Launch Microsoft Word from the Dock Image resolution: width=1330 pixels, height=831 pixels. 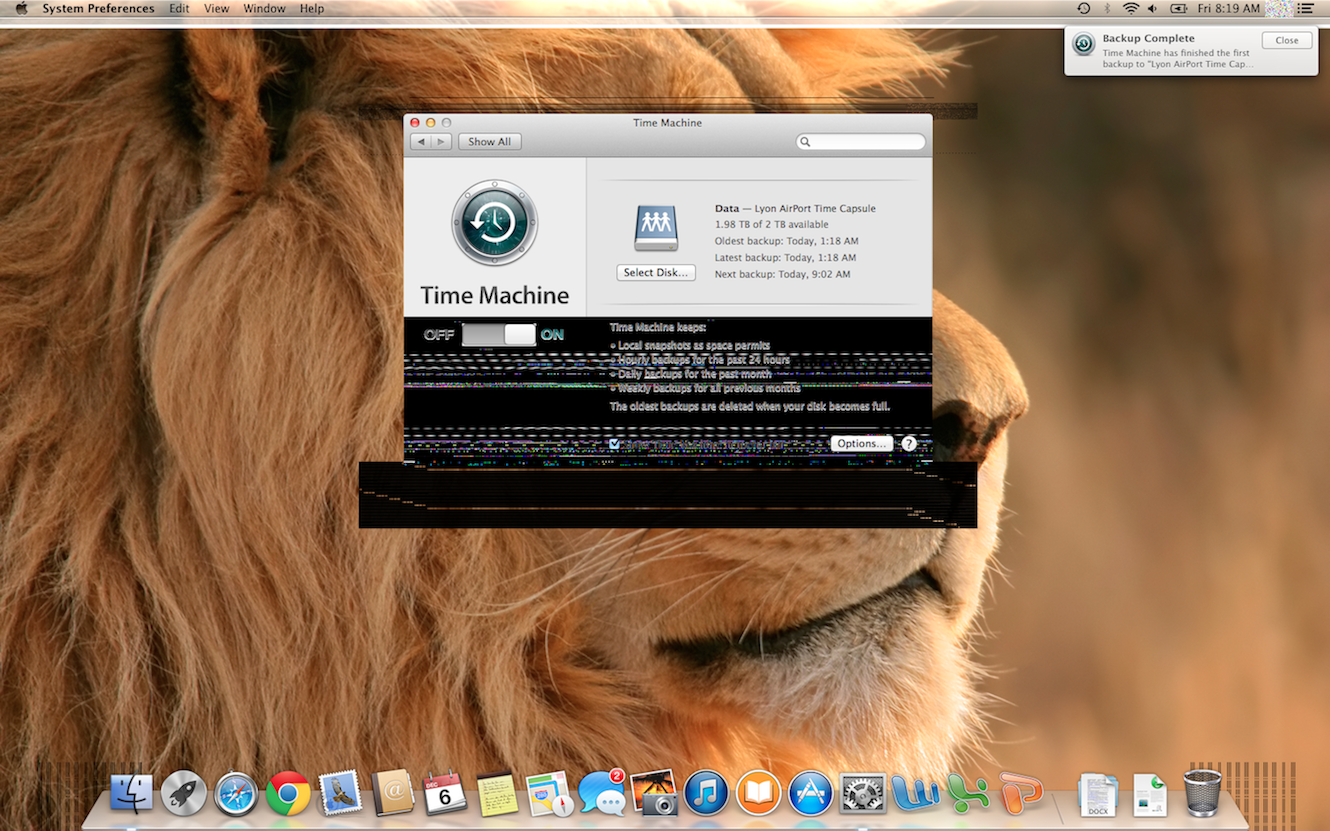[x=915, y=793]
